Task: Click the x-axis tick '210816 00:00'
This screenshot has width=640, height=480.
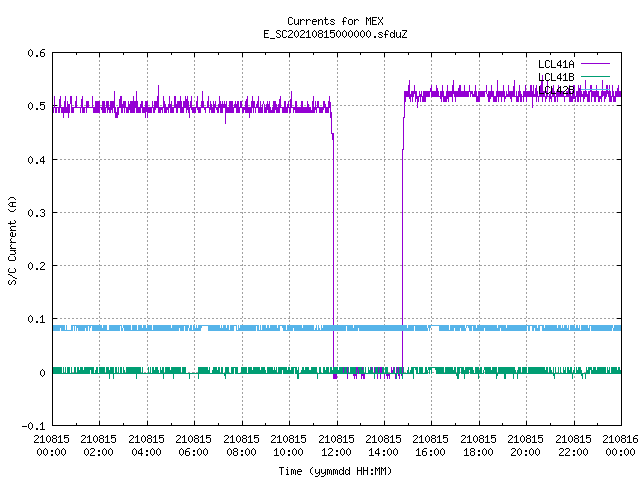Action: tap(620, 446)
